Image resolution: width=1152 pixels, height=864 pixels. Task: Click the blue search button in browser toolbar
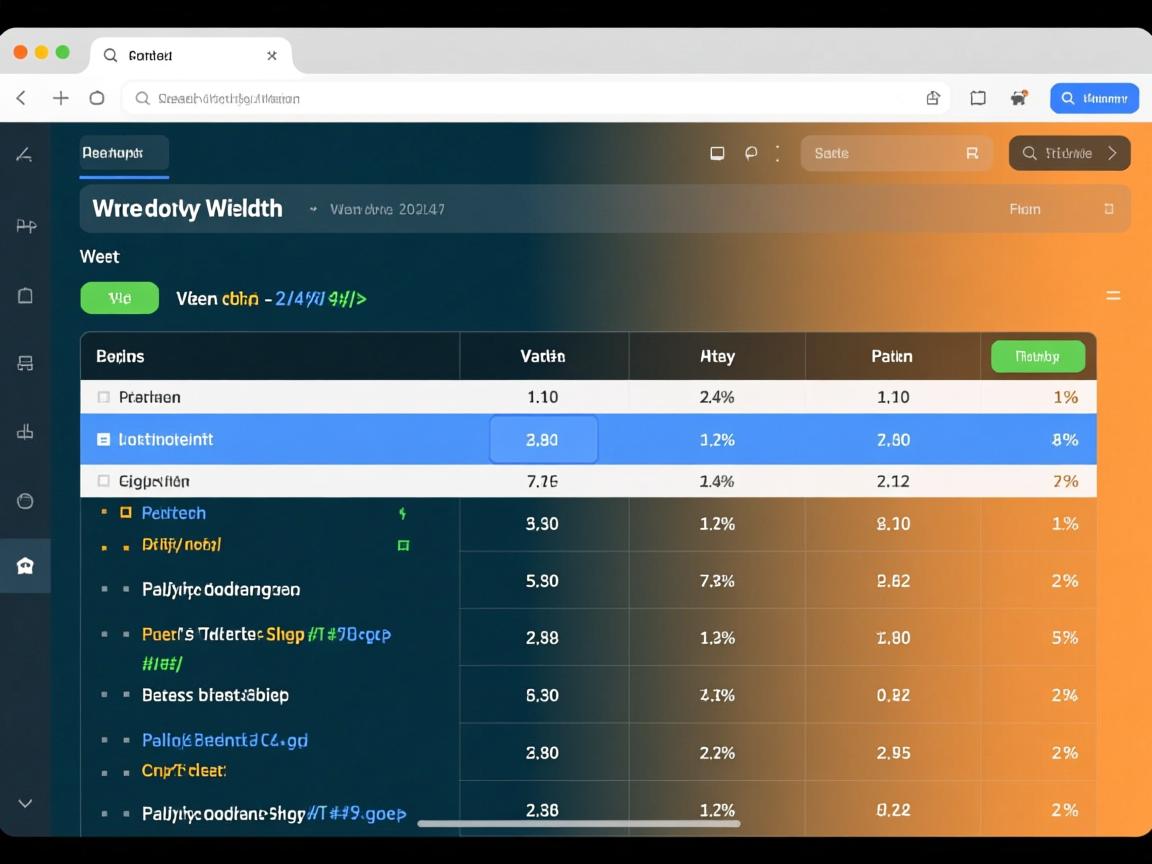point(1094,98)
